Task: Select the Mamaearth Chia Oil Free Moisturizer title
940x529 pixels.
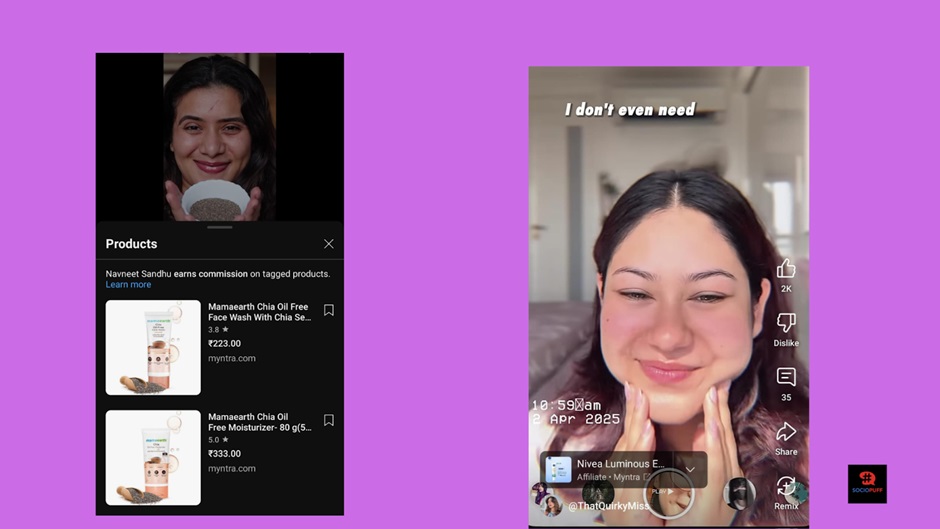Action: (260, 422)
